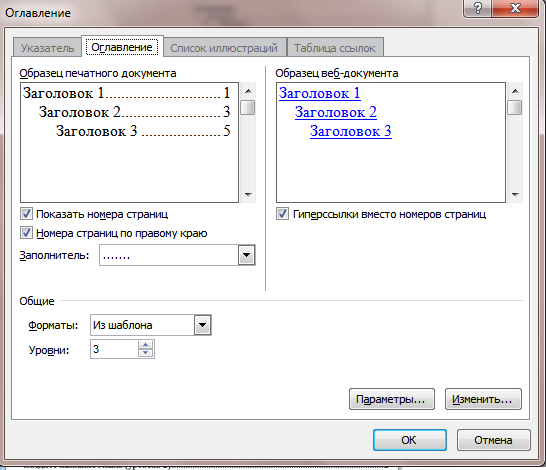The width and height of the screenshot is (546, 470).
Task: Increase Уровни with the up spinner arrow
Action: pos(145,345)
